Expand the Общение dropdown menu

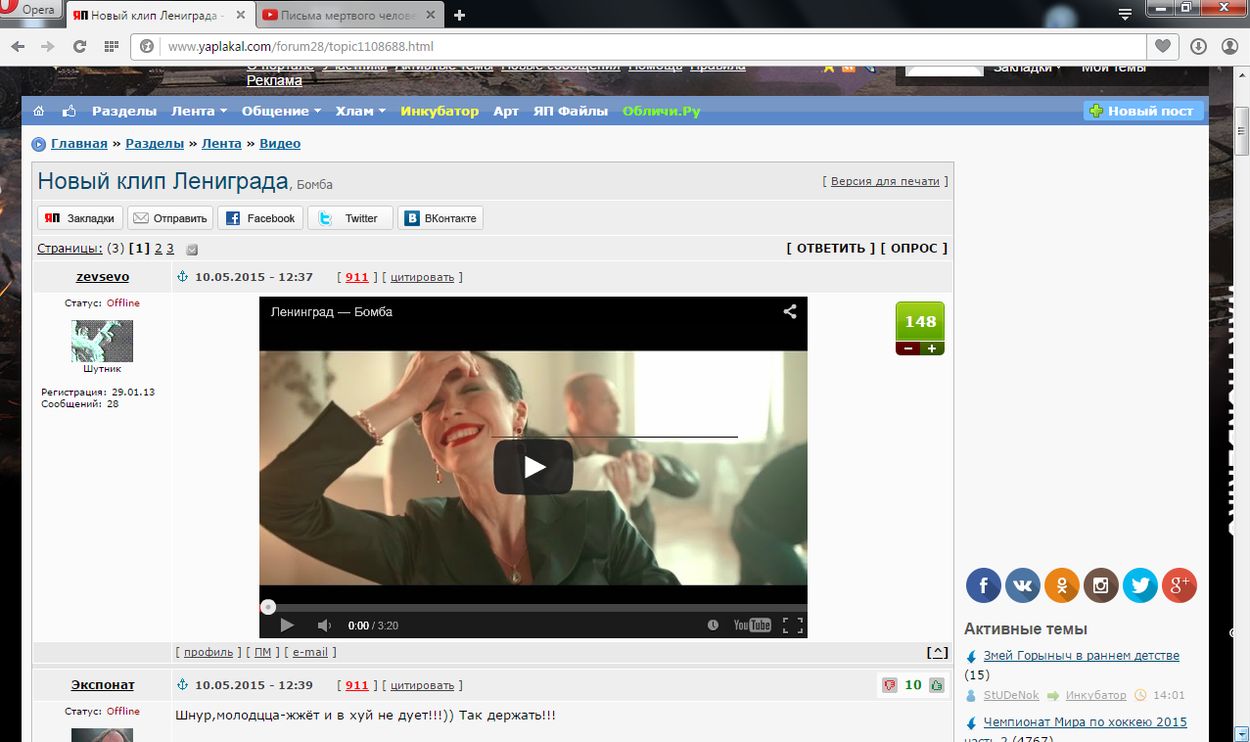click(x=281, y=111)
